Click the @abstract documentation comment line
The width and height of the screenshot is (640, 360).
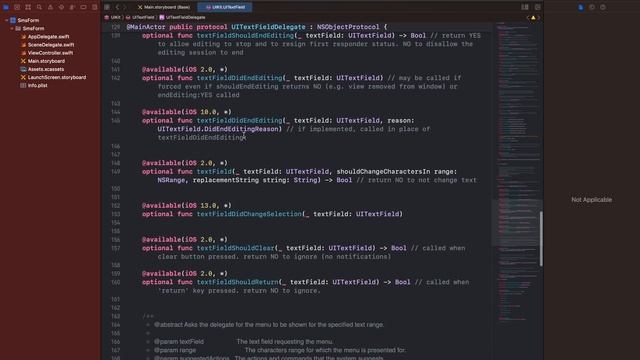(269, 325)
